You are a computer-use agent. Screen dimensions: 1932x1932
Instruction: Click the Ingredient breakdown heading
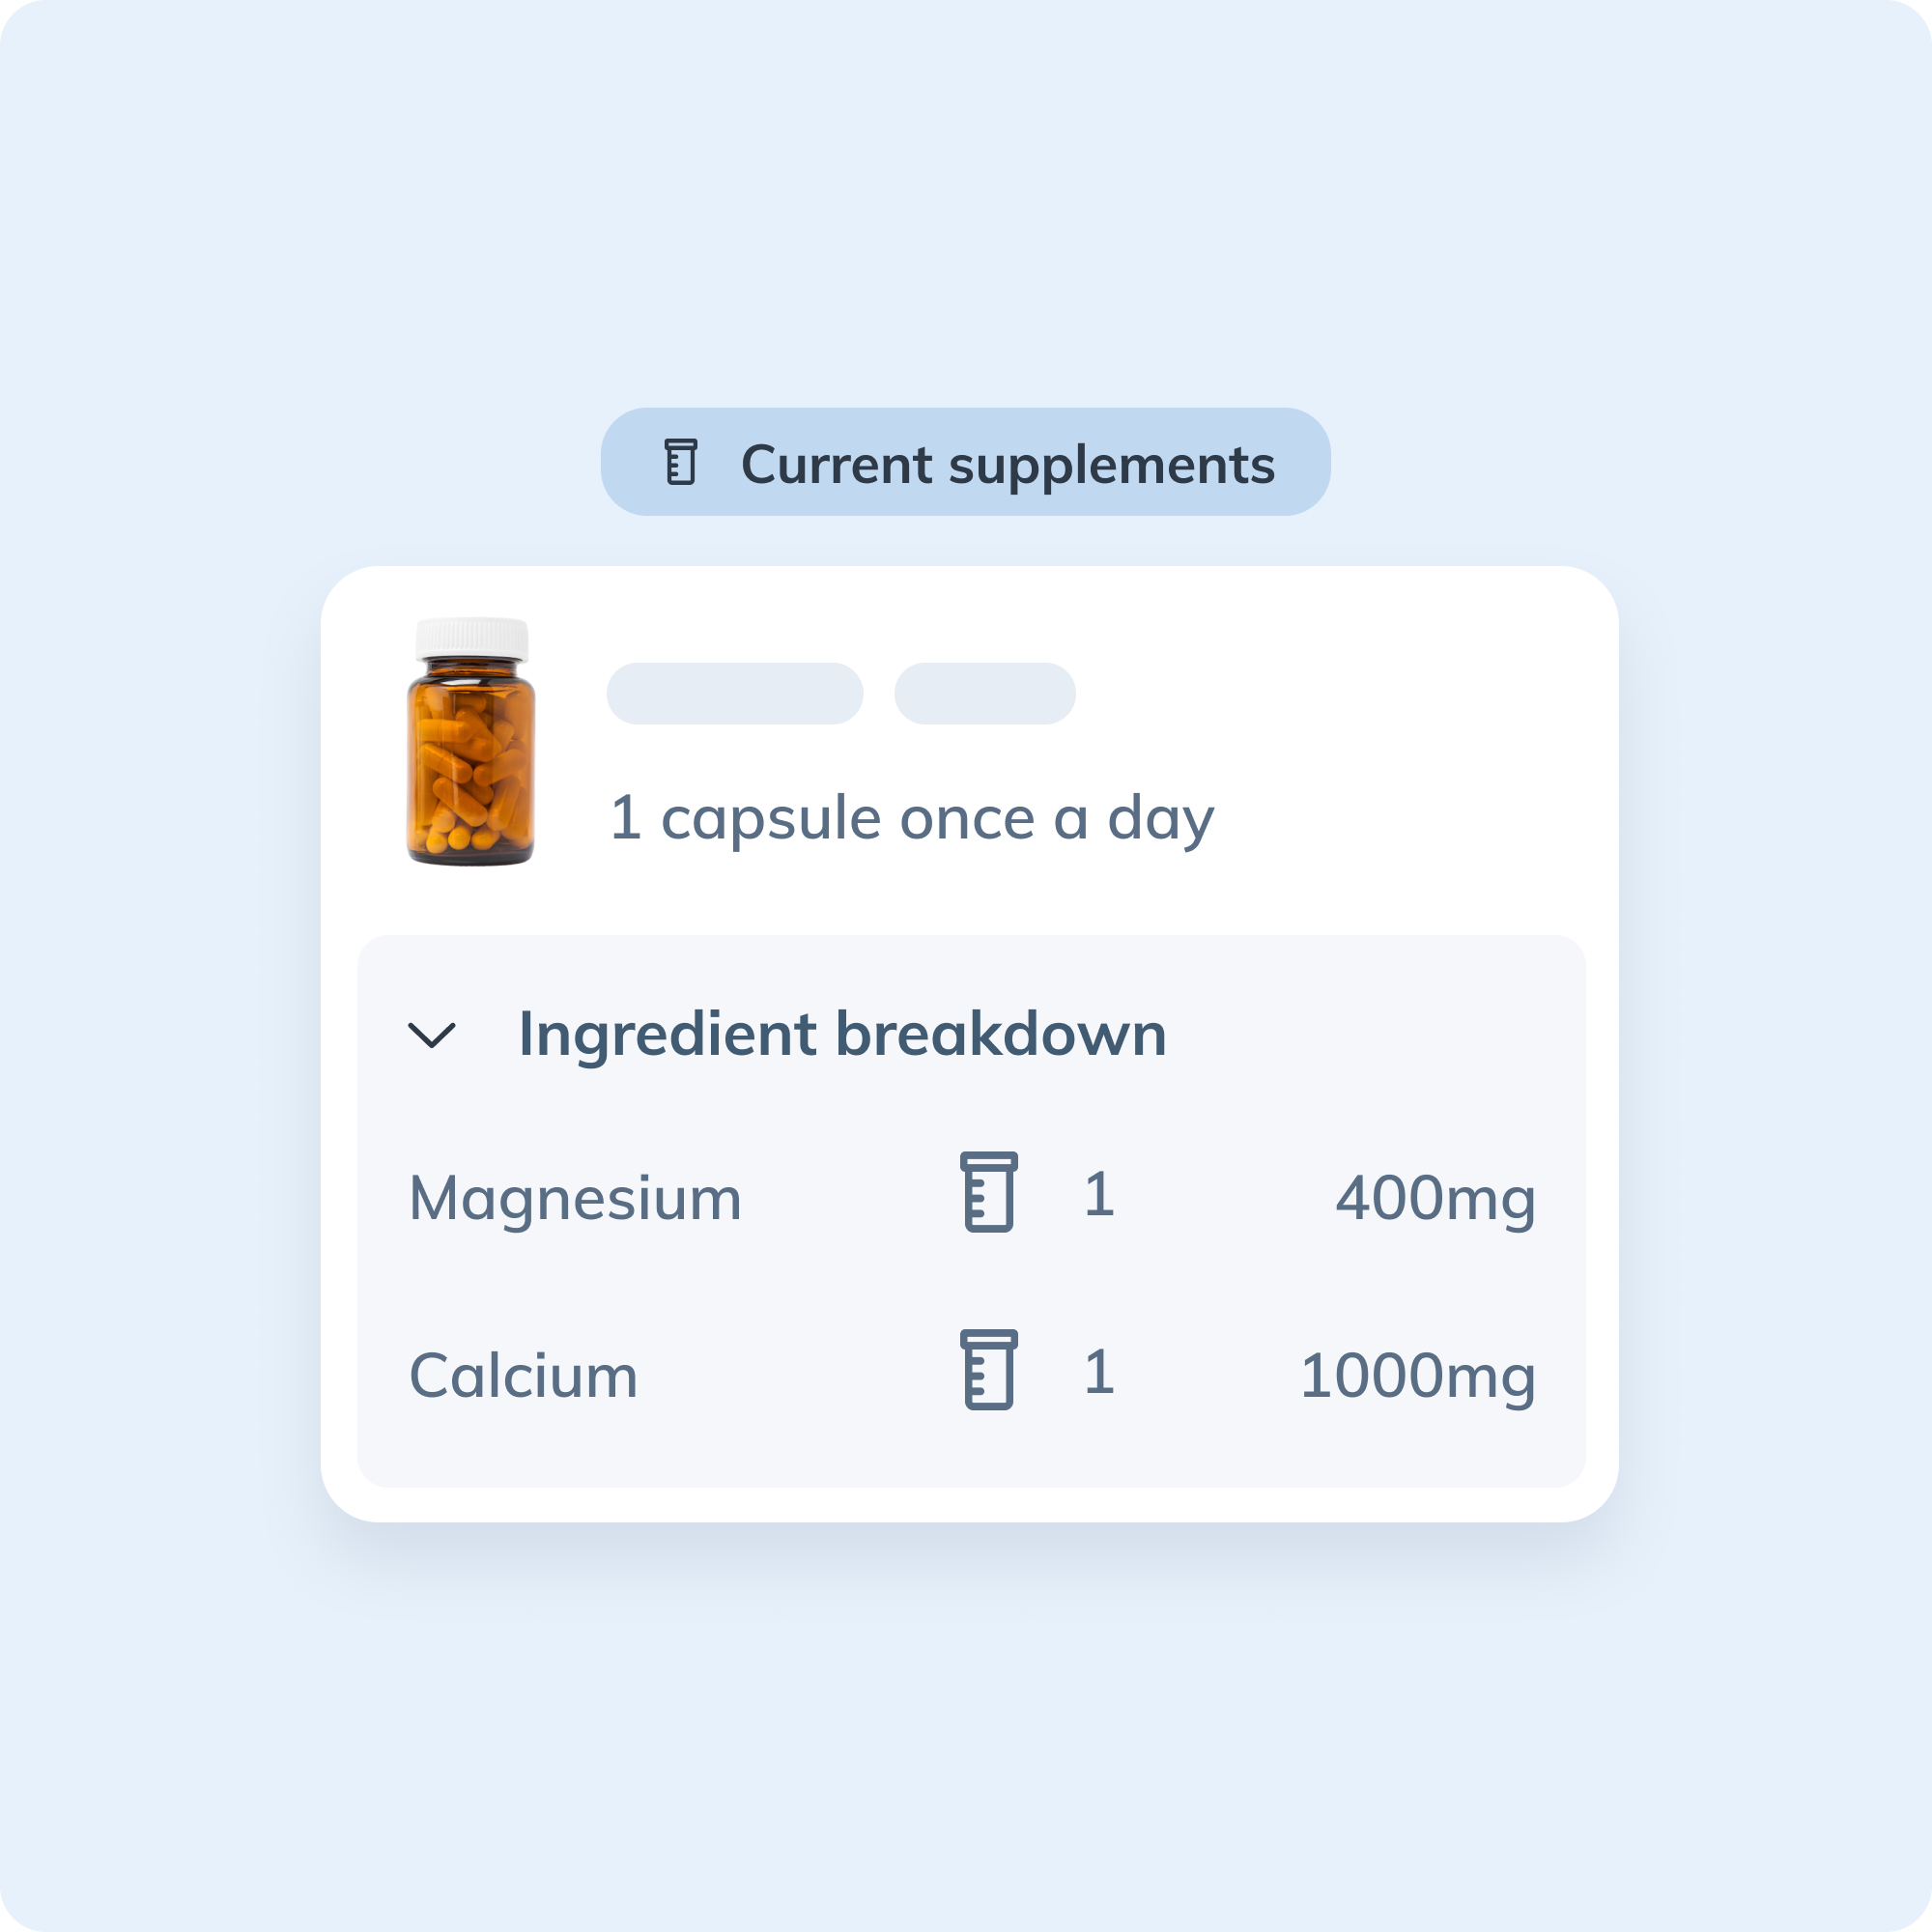pos(842,1034)
